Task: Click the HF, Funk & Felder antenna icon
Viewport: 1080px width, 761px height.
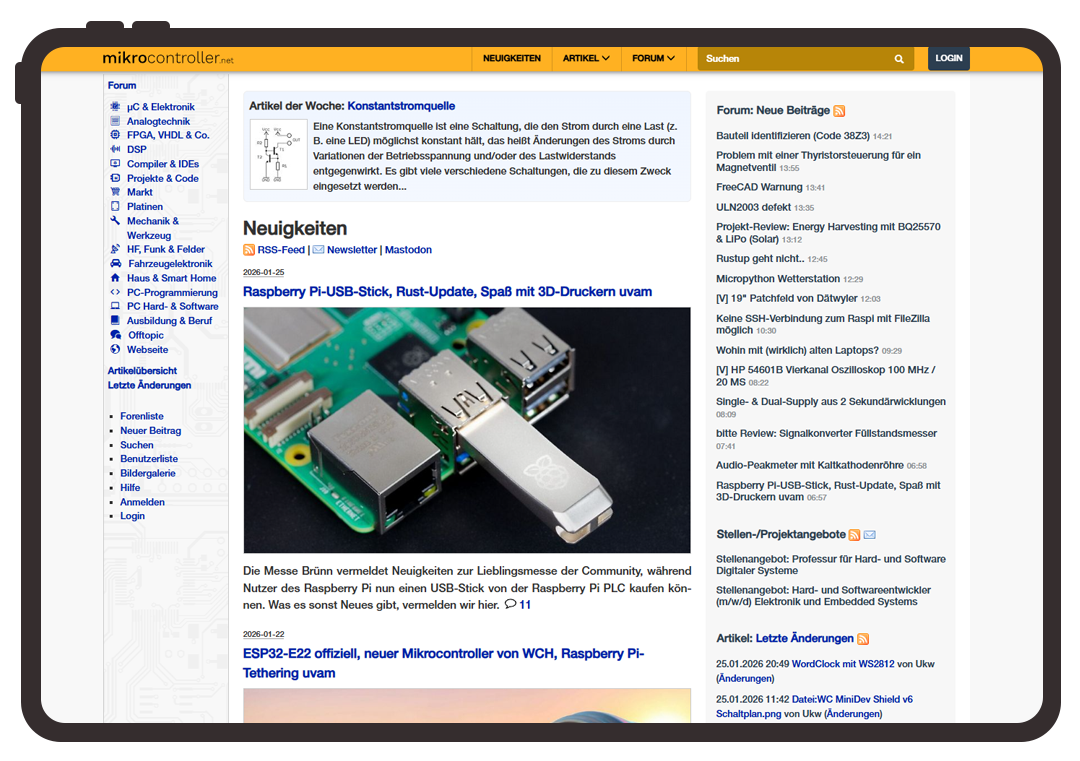Action: (115, 249)
